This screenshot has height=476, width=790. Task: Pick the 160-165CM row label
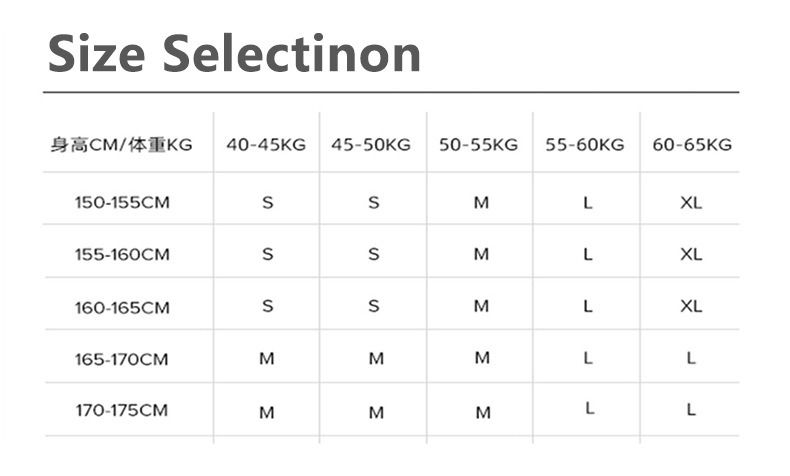click(122, 307)
